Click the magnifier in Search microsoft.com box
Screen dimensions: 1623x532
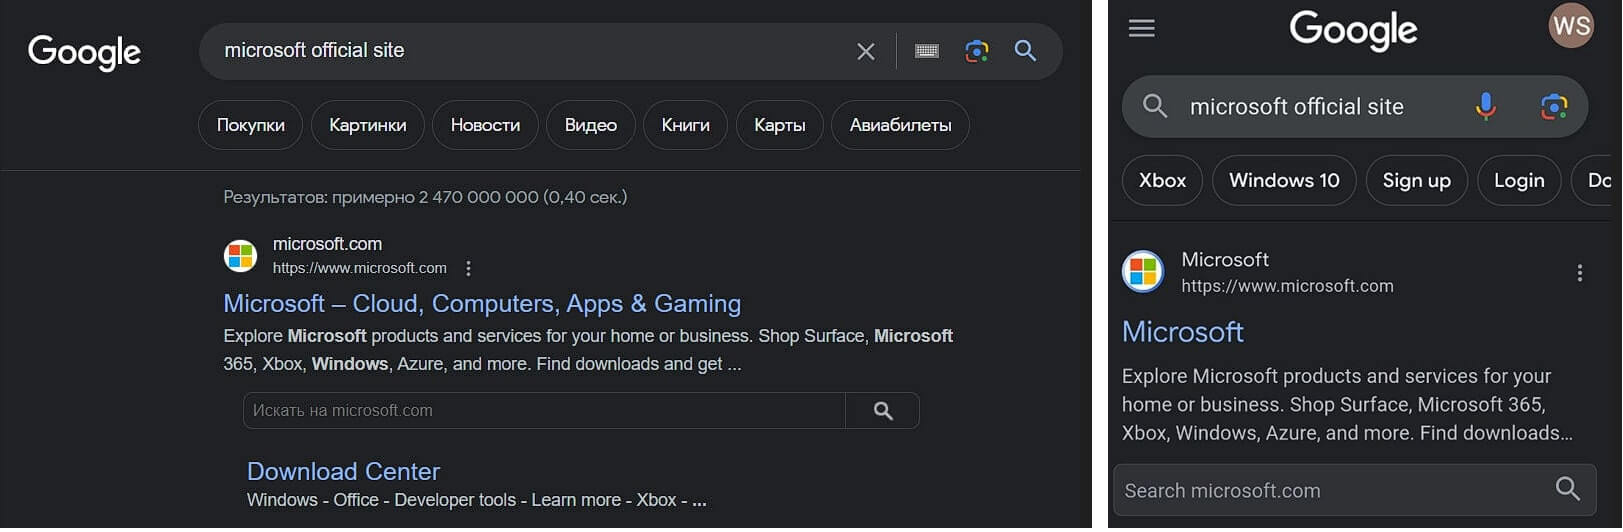pyautogui.click(x=1568, y=489)
